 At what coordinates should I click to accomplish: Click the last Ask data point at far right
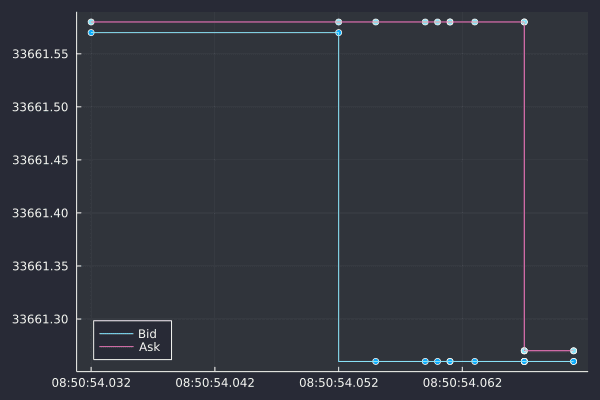(573, 351)
